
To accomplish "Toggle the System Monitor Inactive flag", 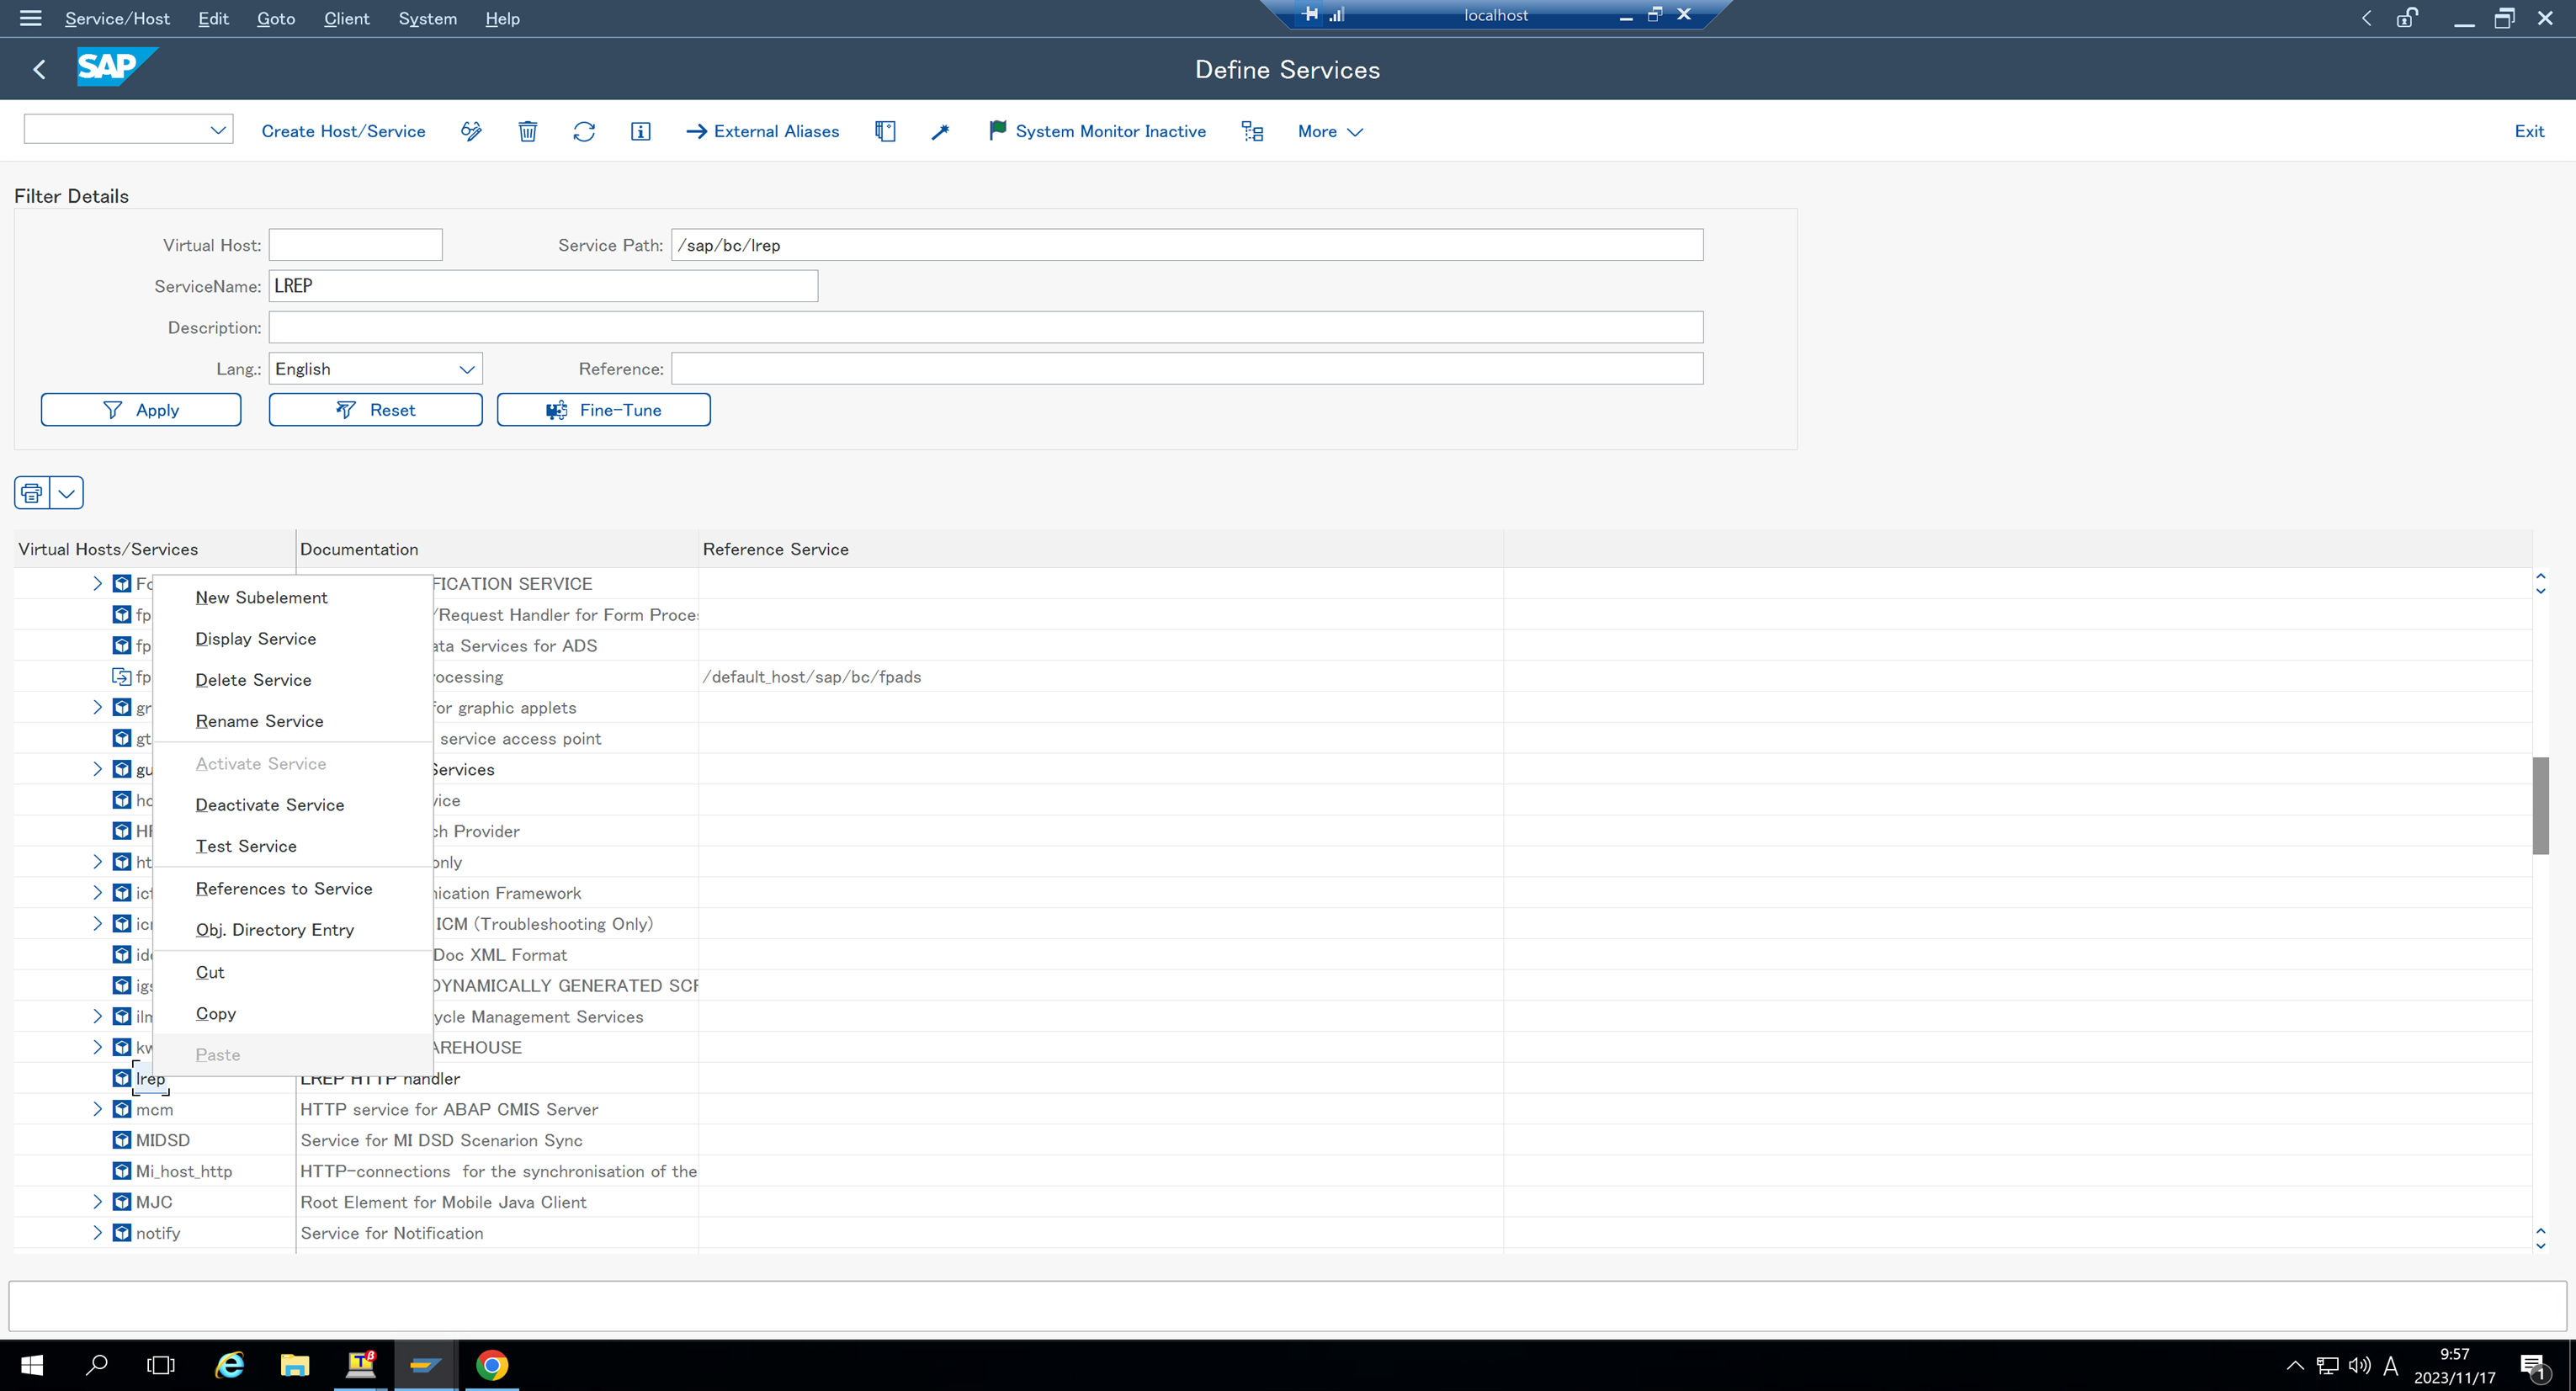I will pyautogui.click(x=1097, y=131).
